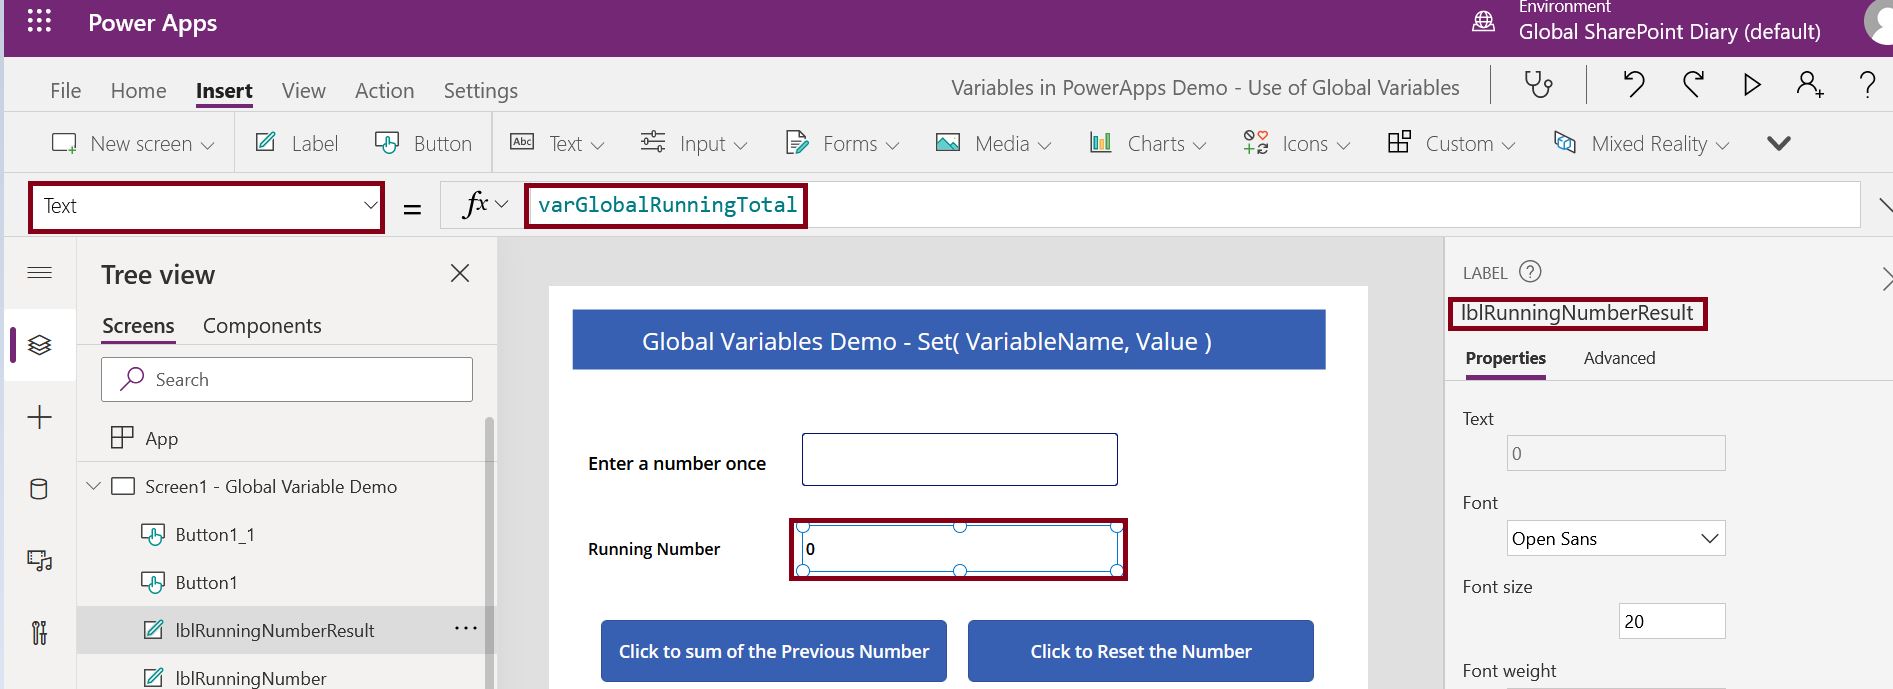Screen dimensions: 1893x689
Task: Select the Insert tab
Action: (224, 90)
